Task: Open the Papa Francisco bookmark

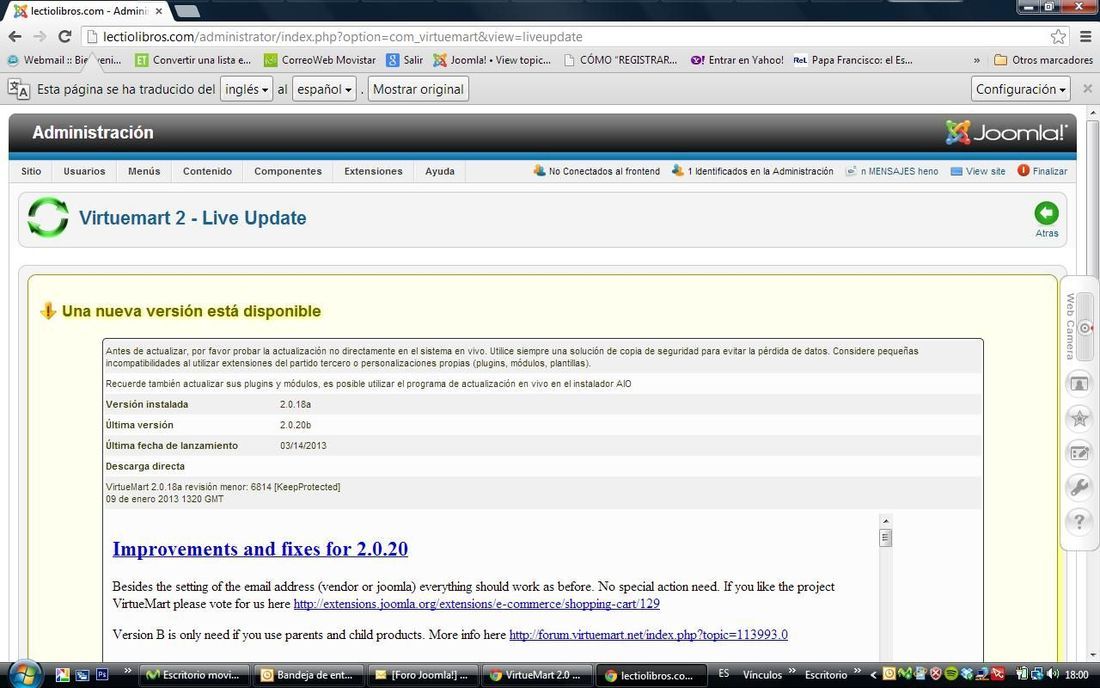Action: tap(853, 60)
